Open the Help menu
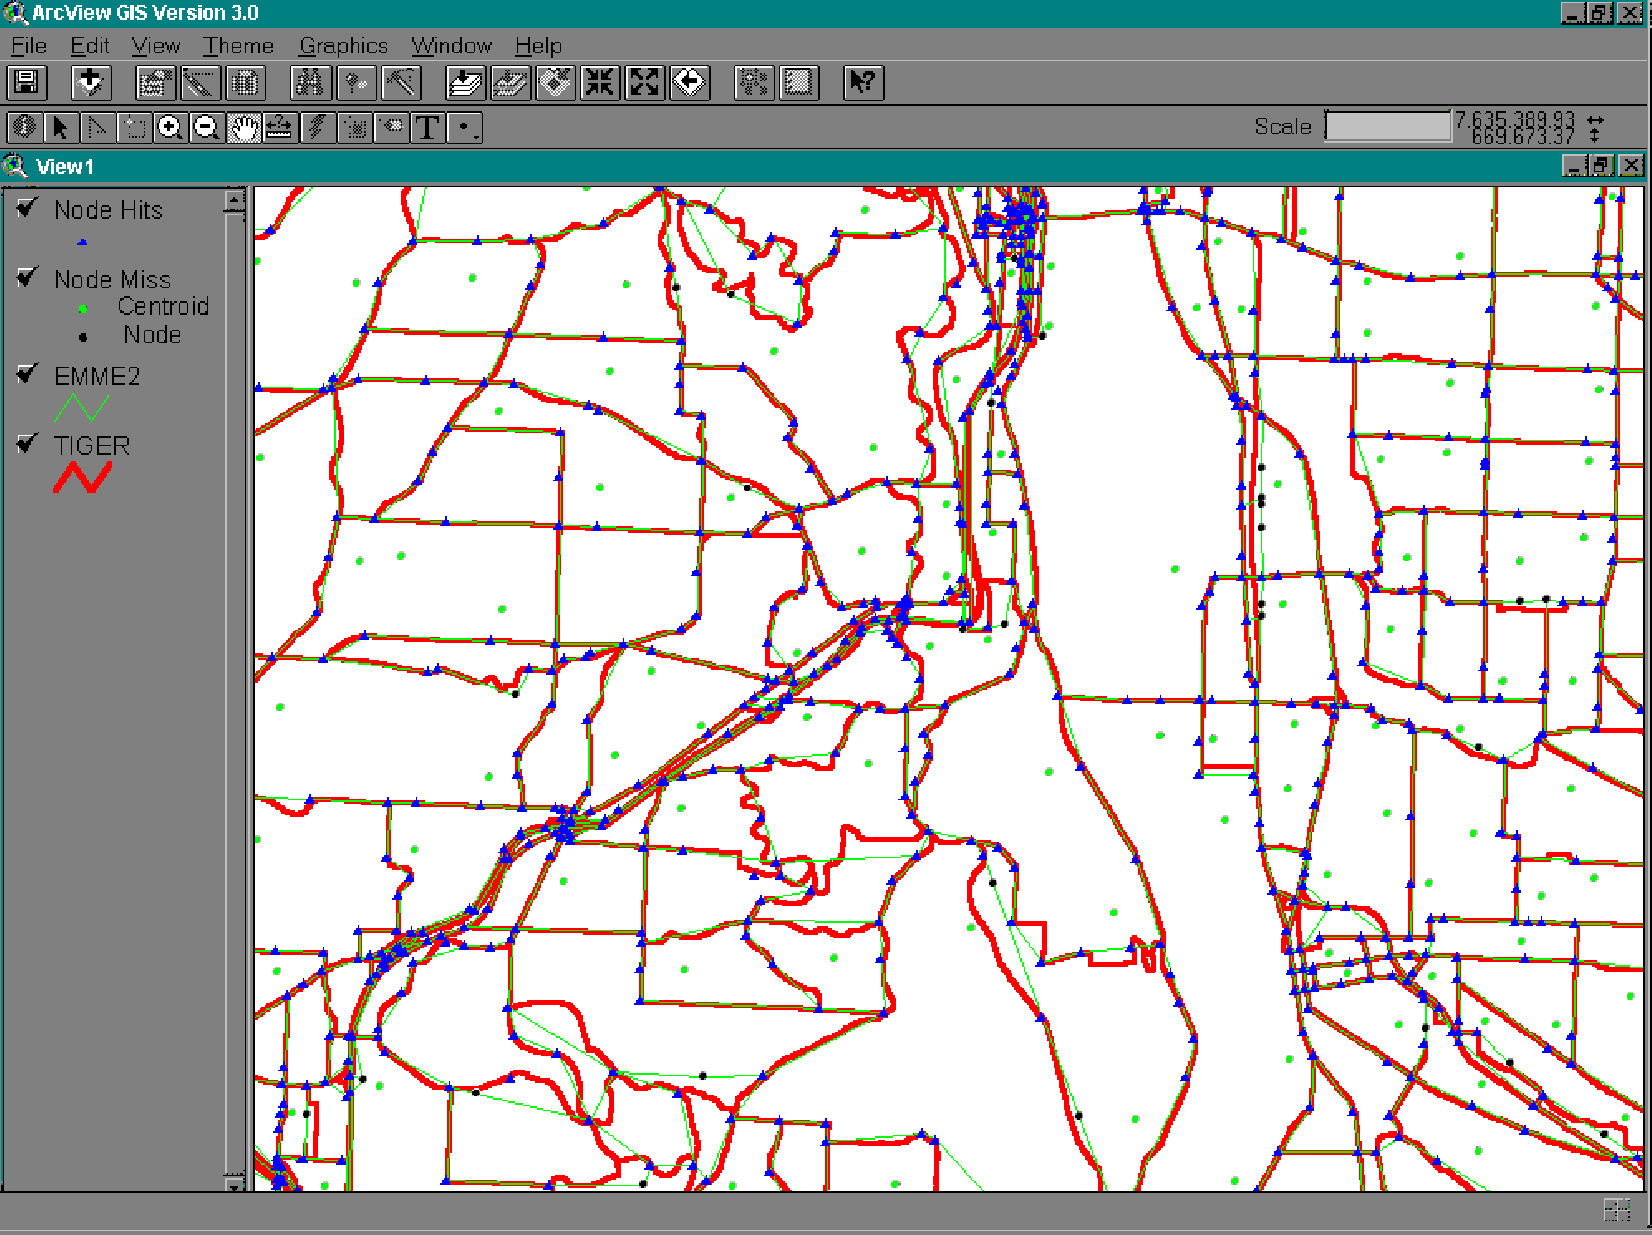The height and width of the screenshot is (1235, 1652). tap(538, 46)
